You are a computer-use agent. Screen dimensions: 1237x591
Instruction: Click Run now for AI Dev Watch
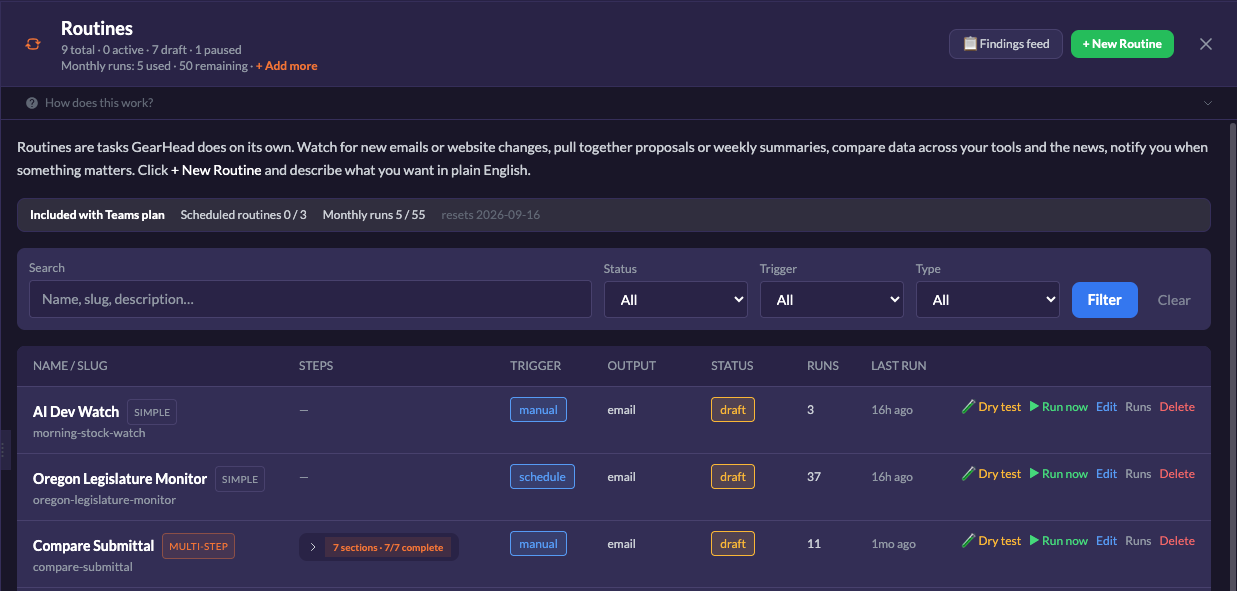pos(1059,407)
